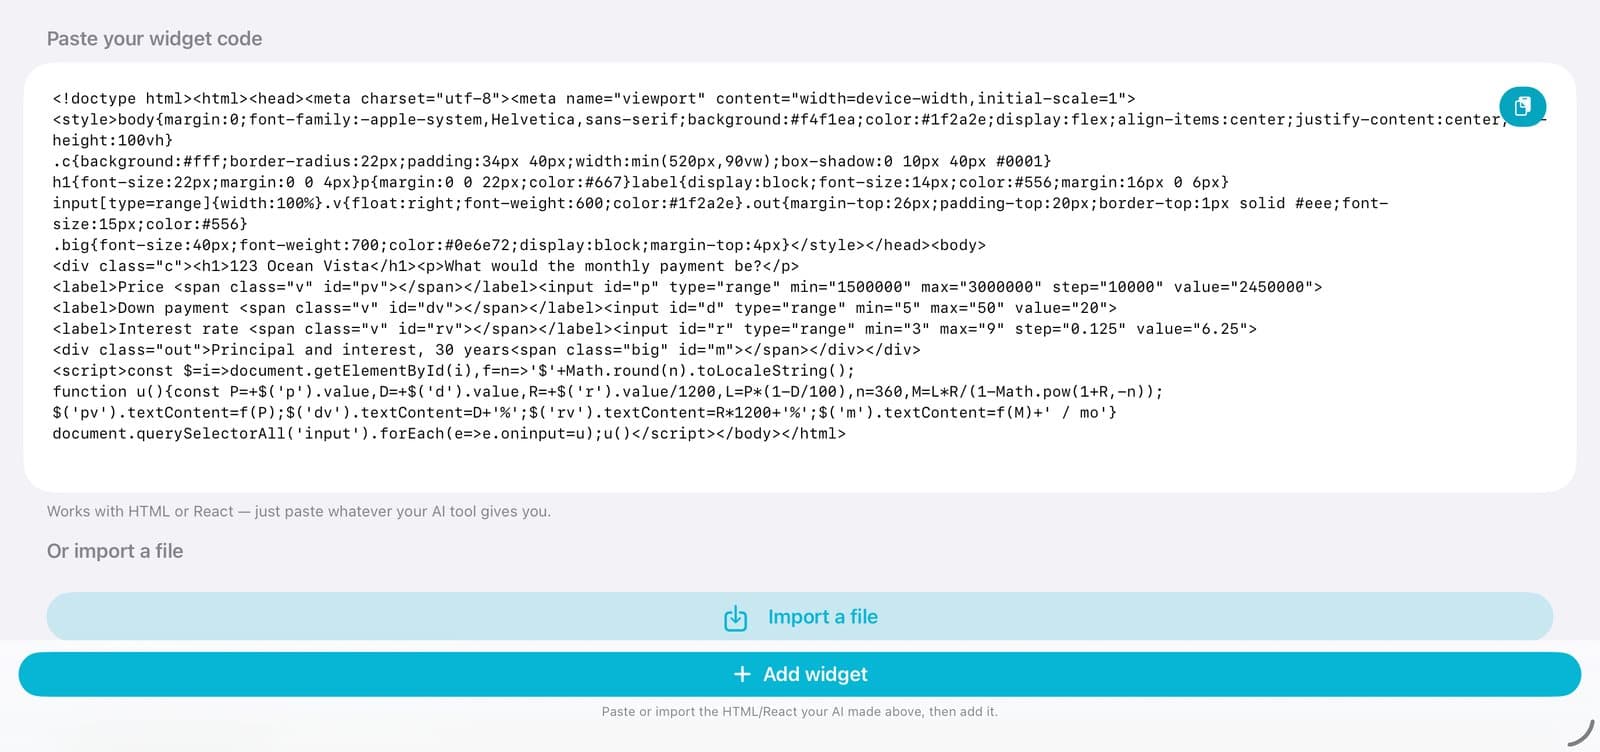Screen dimensions: 1600x752
Task: Click the '<!doctype html>' first code line
Action: (594, 98)
